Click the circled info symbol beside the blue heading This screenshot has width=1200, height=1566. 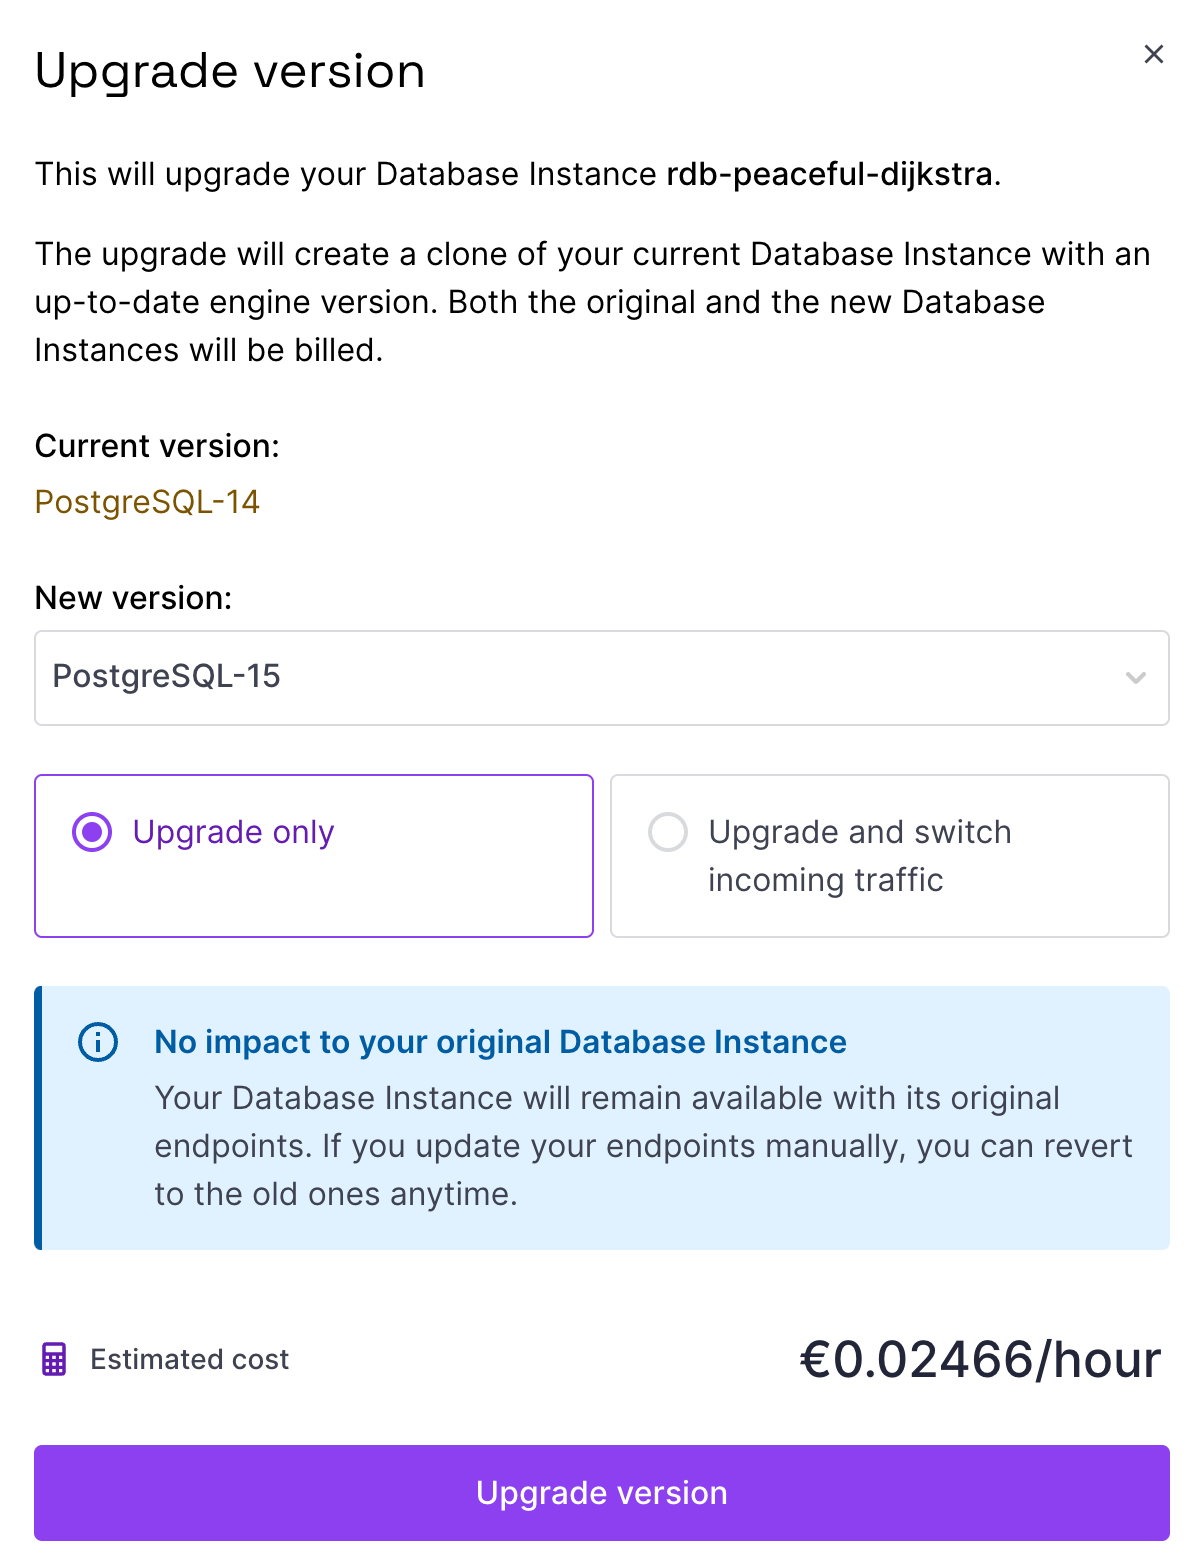[x=97, y=1043]
